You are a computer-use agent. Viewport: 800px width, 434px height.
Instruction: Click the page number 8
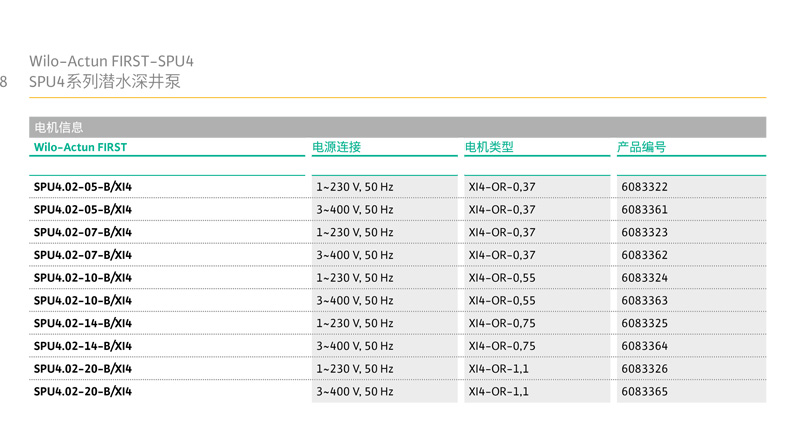[x=4, y=82]
